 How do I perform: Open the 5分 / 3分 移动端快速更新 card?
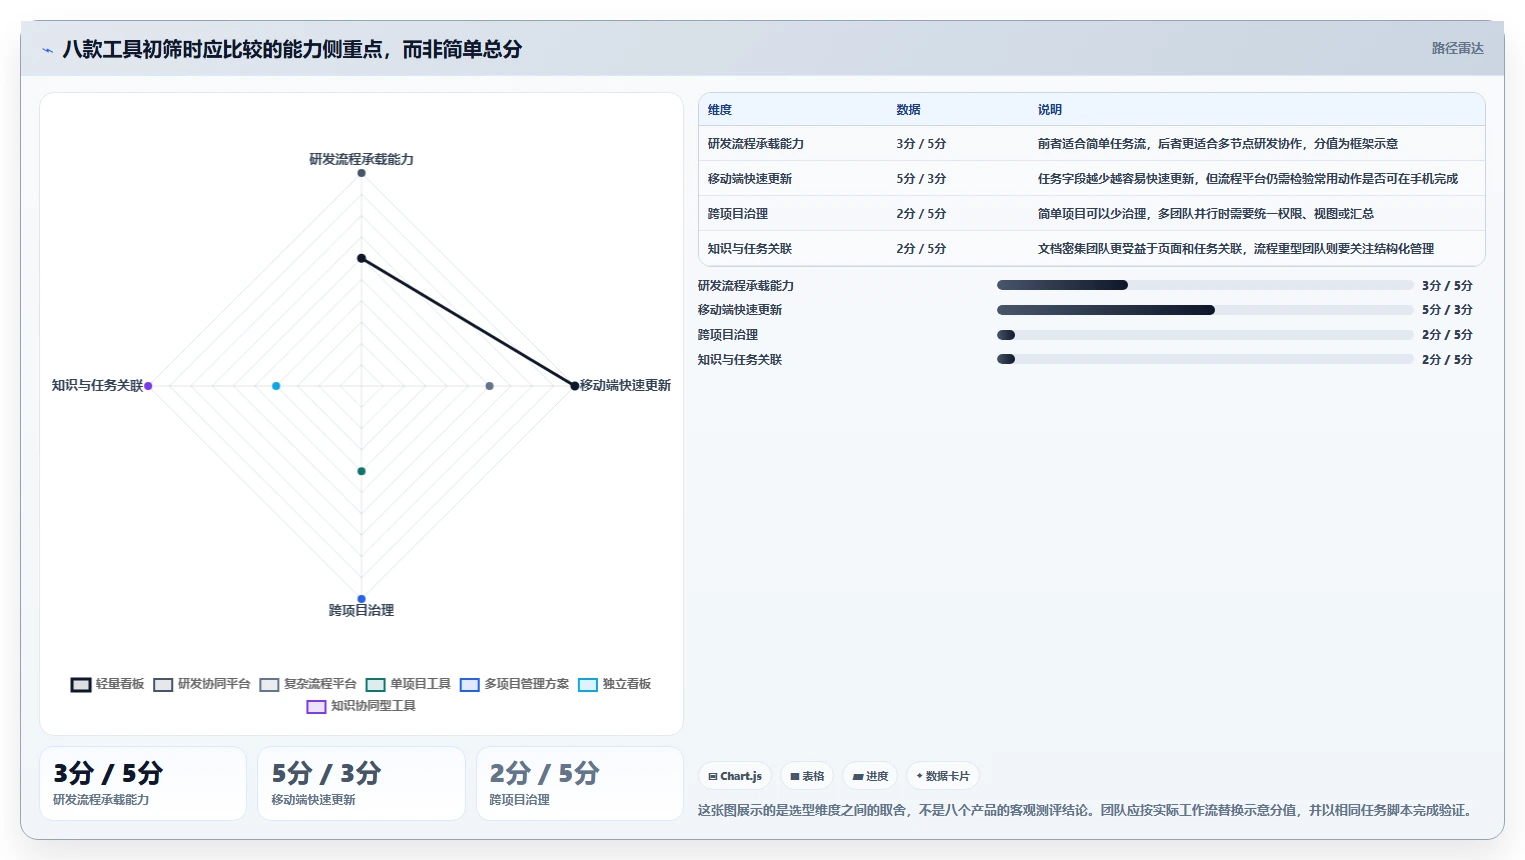361,783
